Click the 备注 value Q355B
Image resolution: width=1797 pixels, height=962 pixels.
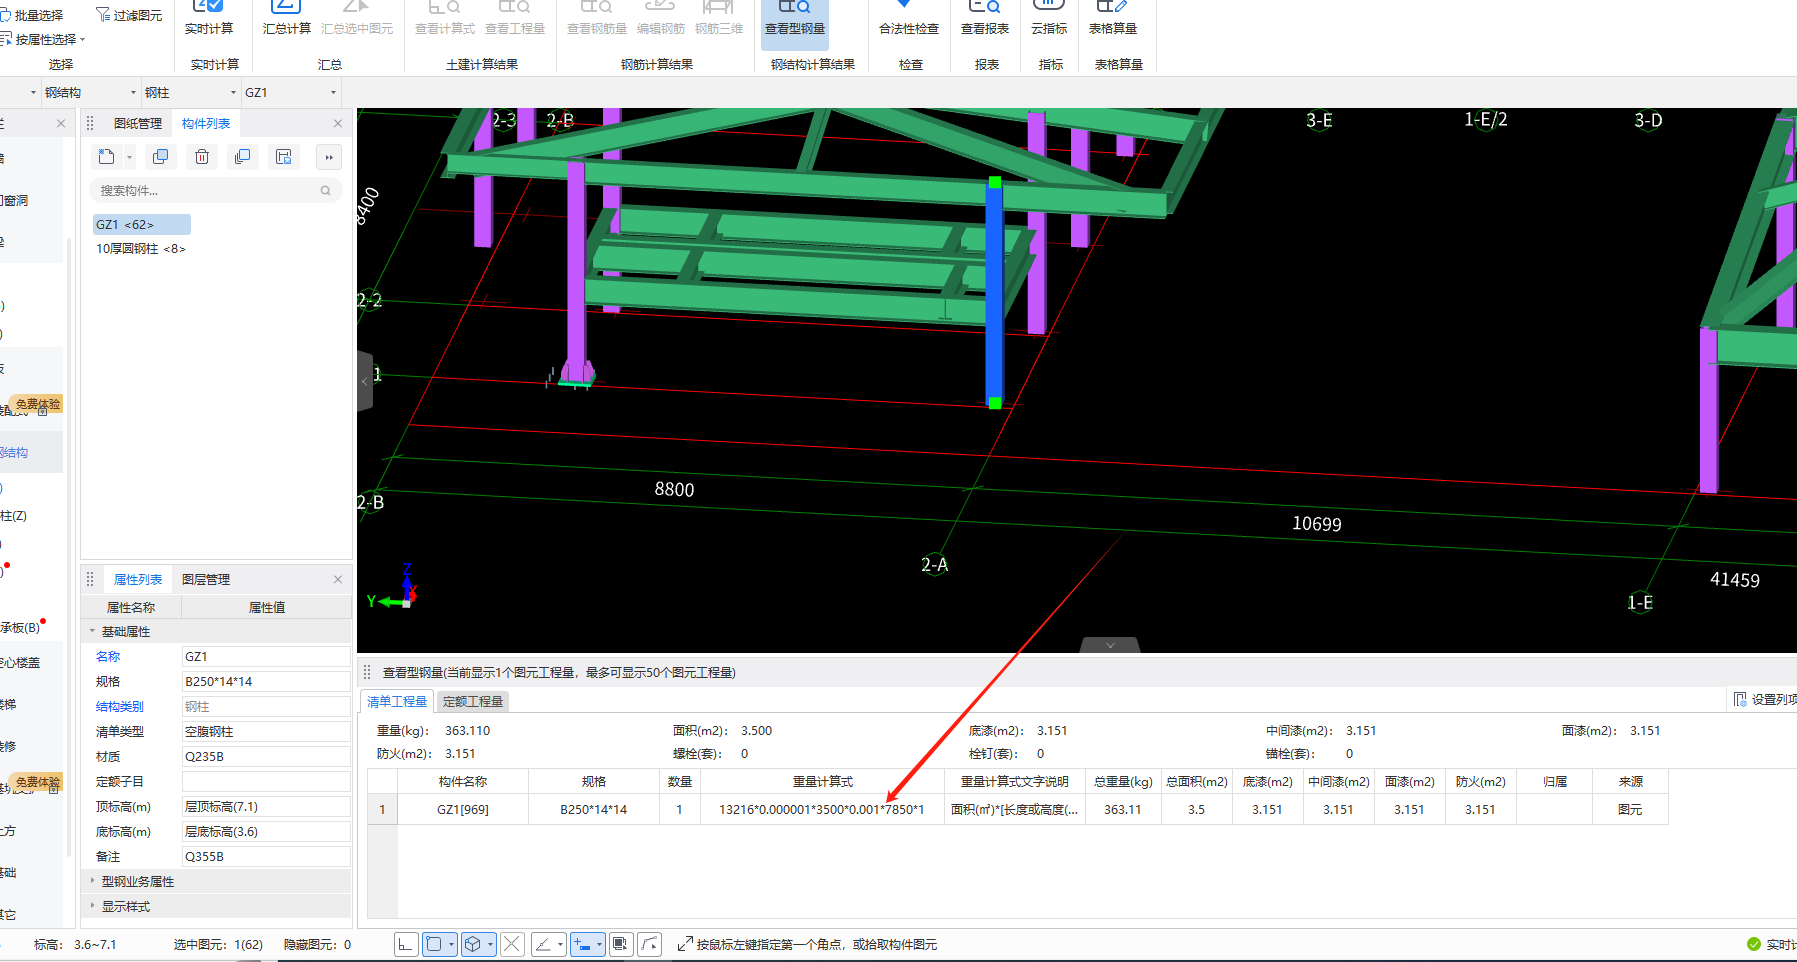(x=266, y=856)
